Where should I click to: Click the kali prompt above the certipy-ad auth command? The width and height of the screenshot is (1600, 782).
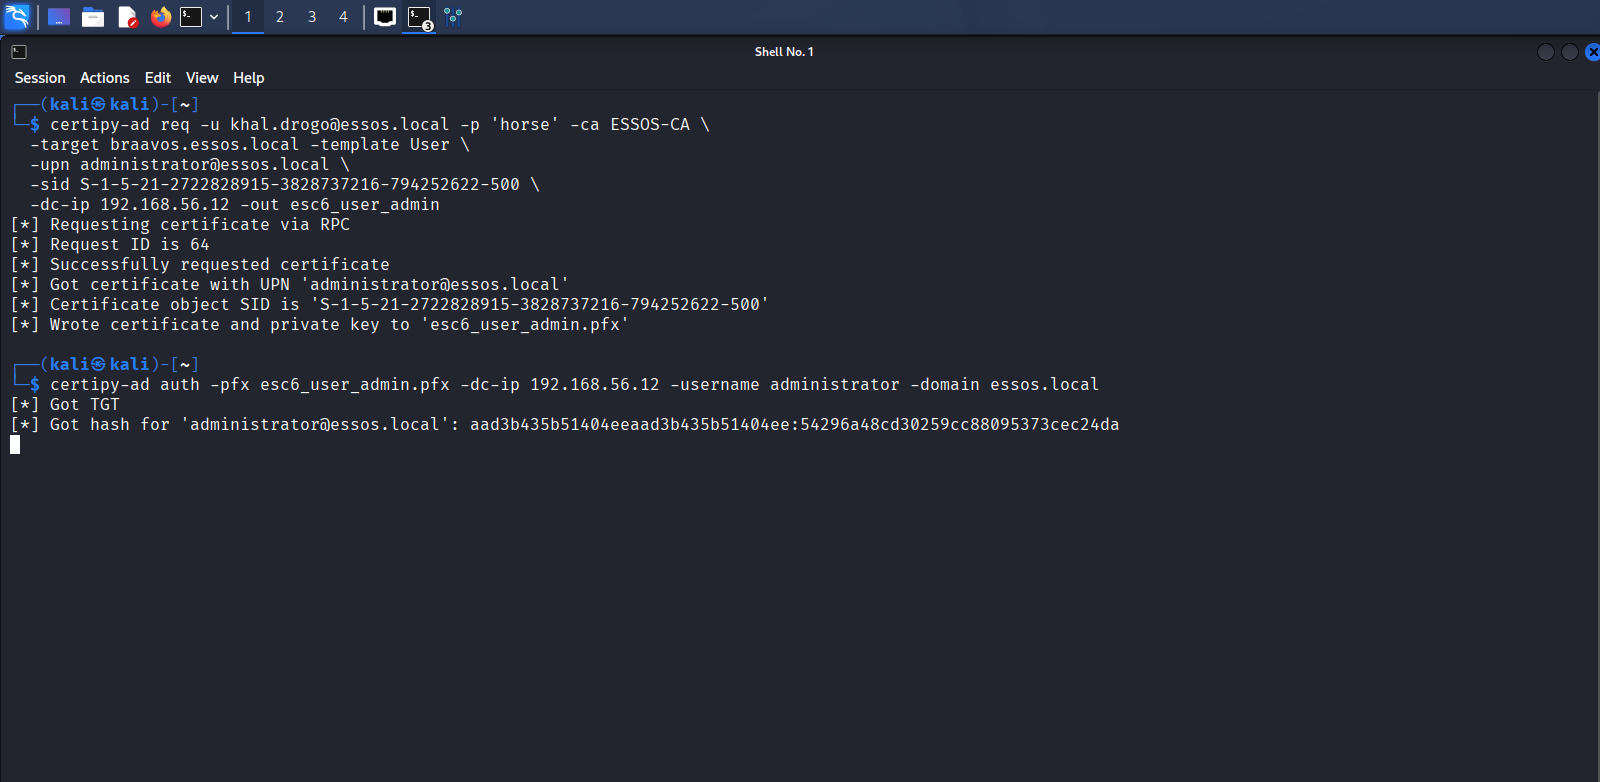tap(106, 365)
